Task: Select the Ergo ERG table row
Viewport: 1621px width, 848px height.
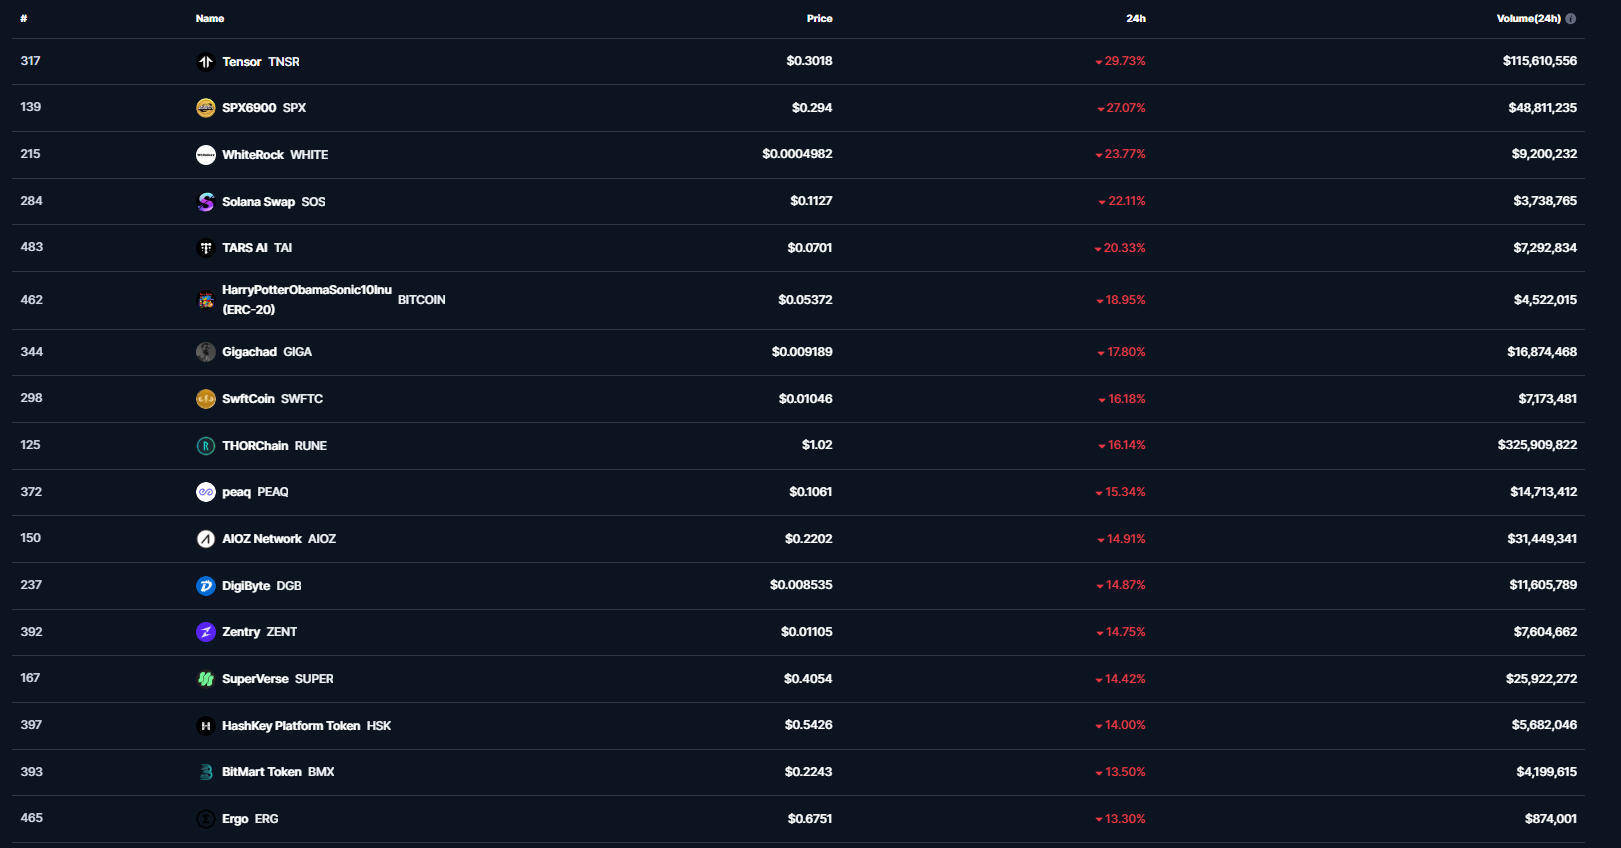Action: 798,819
